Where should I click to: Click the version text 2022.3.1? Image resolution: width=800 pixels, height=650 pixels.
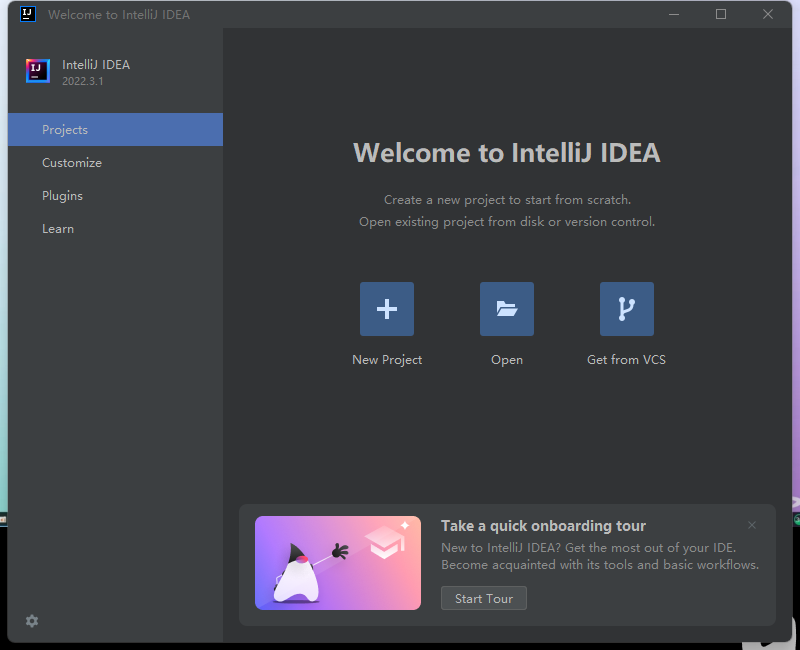tap(83, 82)
